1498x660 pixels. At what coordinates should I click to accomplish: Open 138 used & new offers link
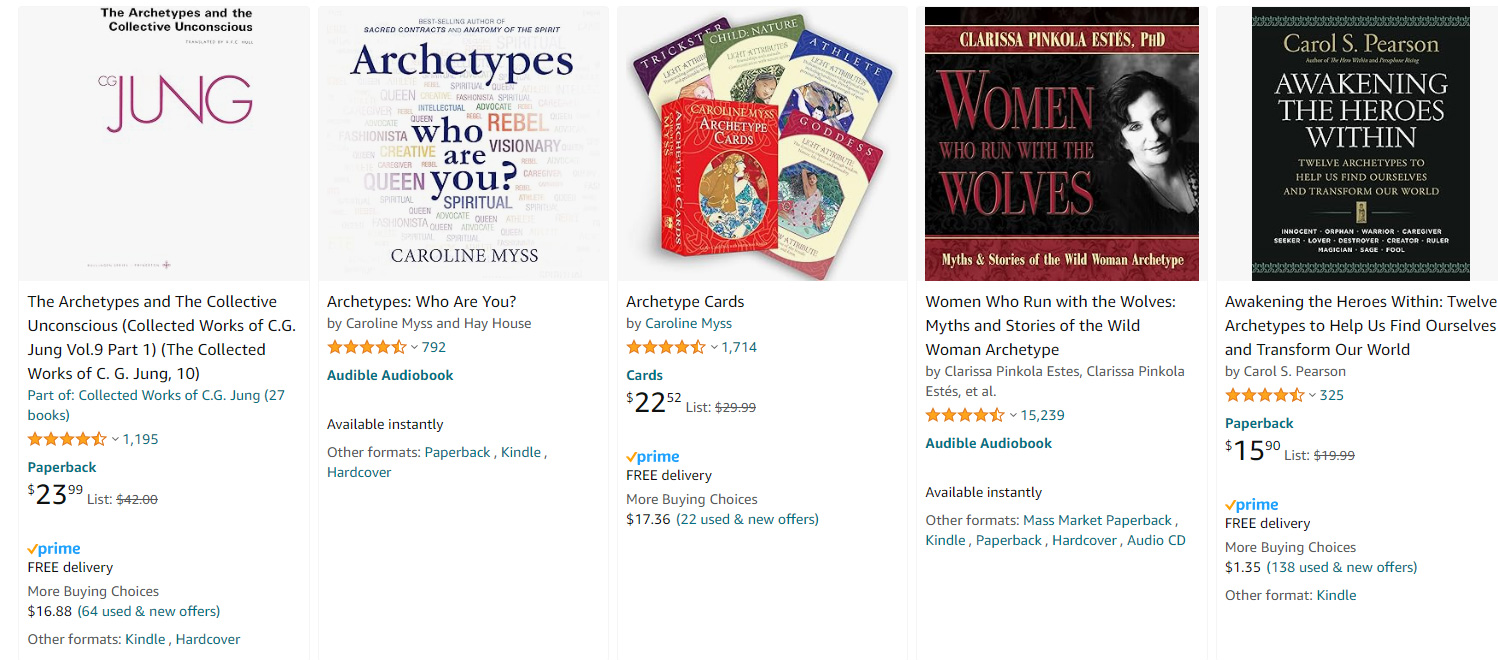[x=1342, y=567]
